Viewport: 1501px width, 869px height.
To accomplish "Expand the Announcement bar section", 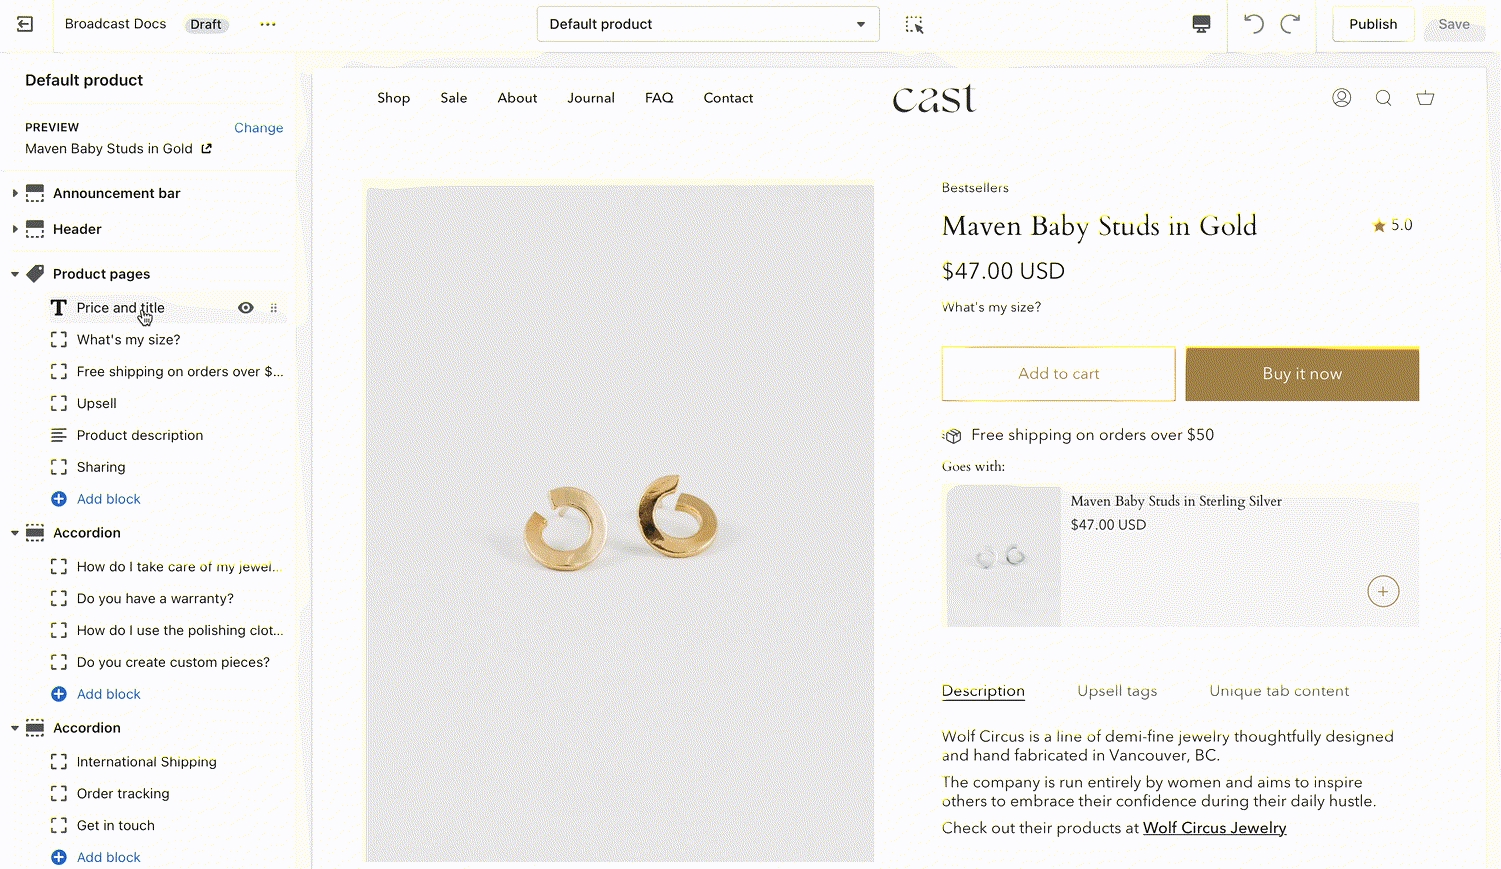I will [x=15, y=193].
